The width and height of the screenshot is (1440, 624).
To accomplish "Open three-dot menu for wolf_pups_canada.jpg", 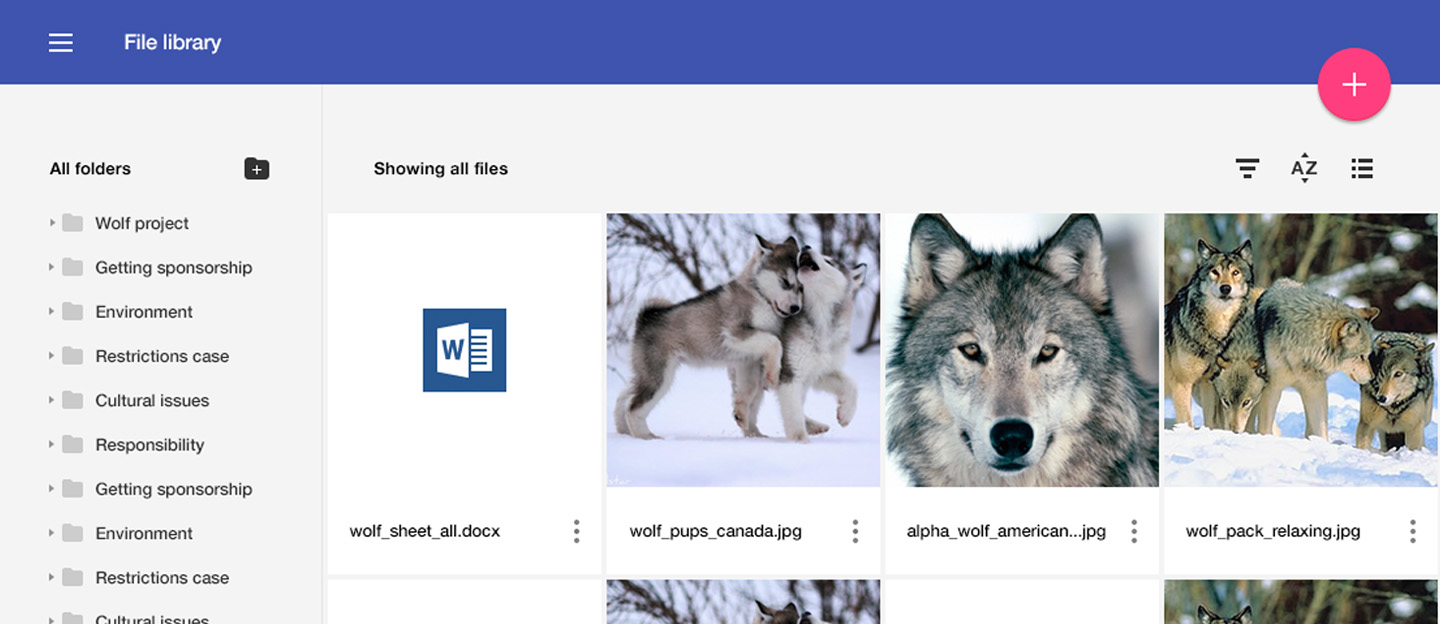I will point(855,531).
